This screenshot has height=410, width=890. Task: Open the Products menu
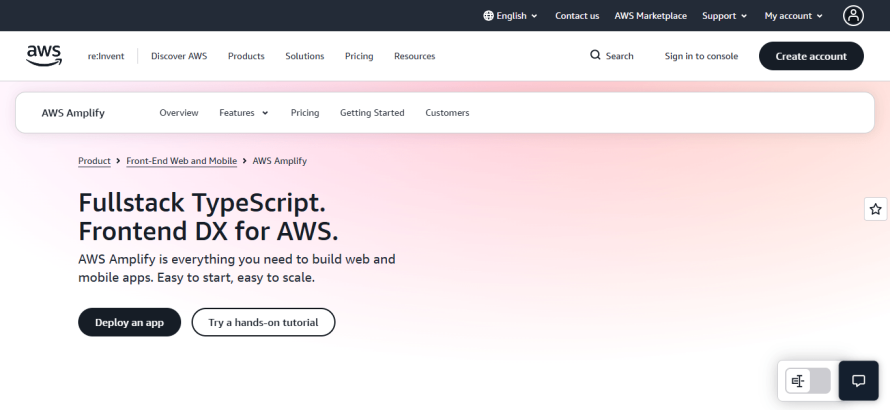[x=246, y=56]
